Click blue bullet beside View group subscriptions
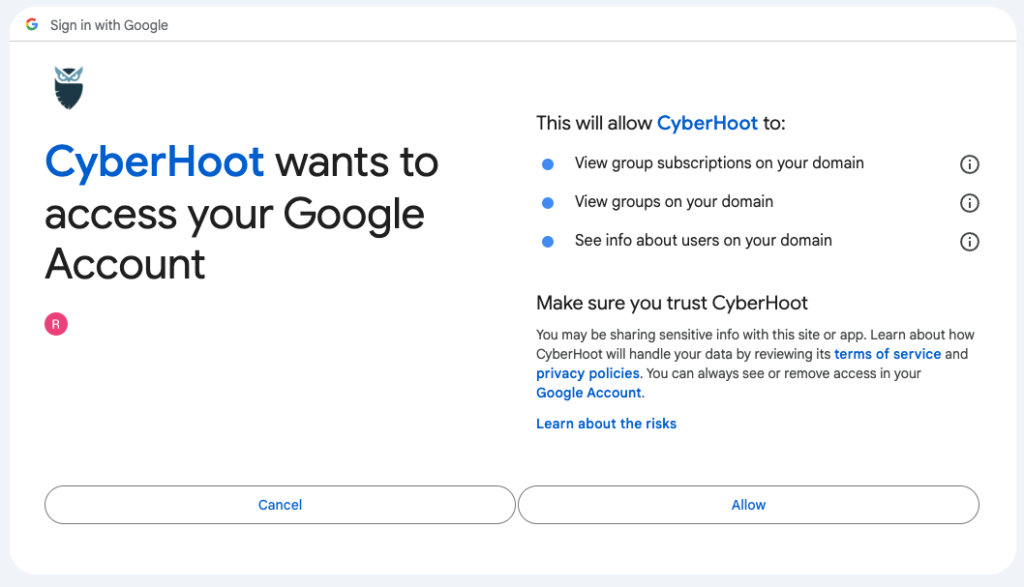This screenshot has width=1024, height=587. (548, 164)
